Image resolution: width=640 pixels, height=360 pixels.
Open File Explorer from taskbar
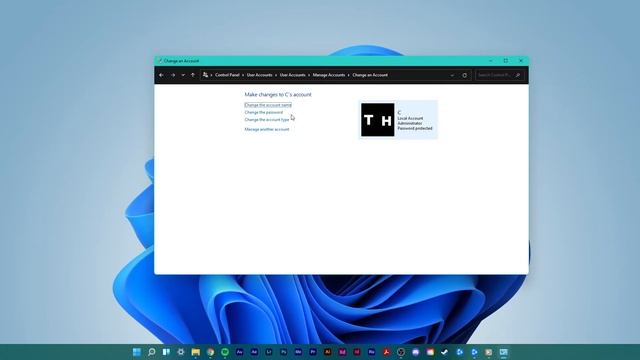pos(196,352)
